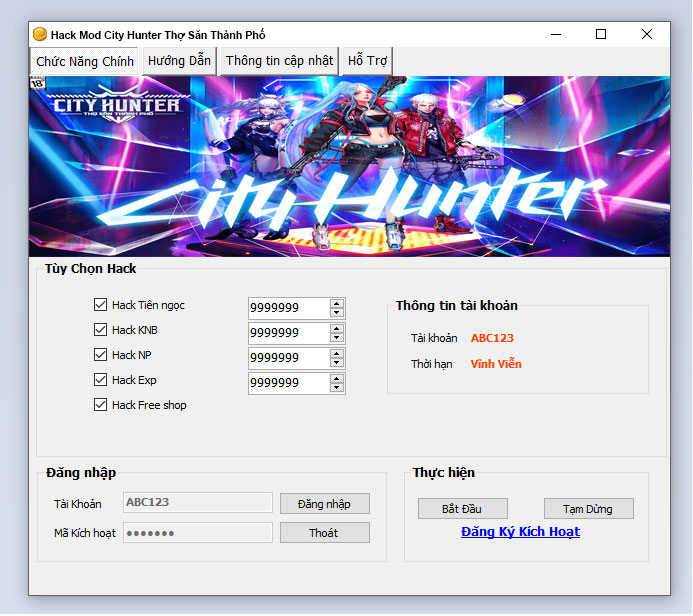The width and height of the screenshot is (693, 616).
Task: Open the Hướng Dẫn tab
Action: 179,61
